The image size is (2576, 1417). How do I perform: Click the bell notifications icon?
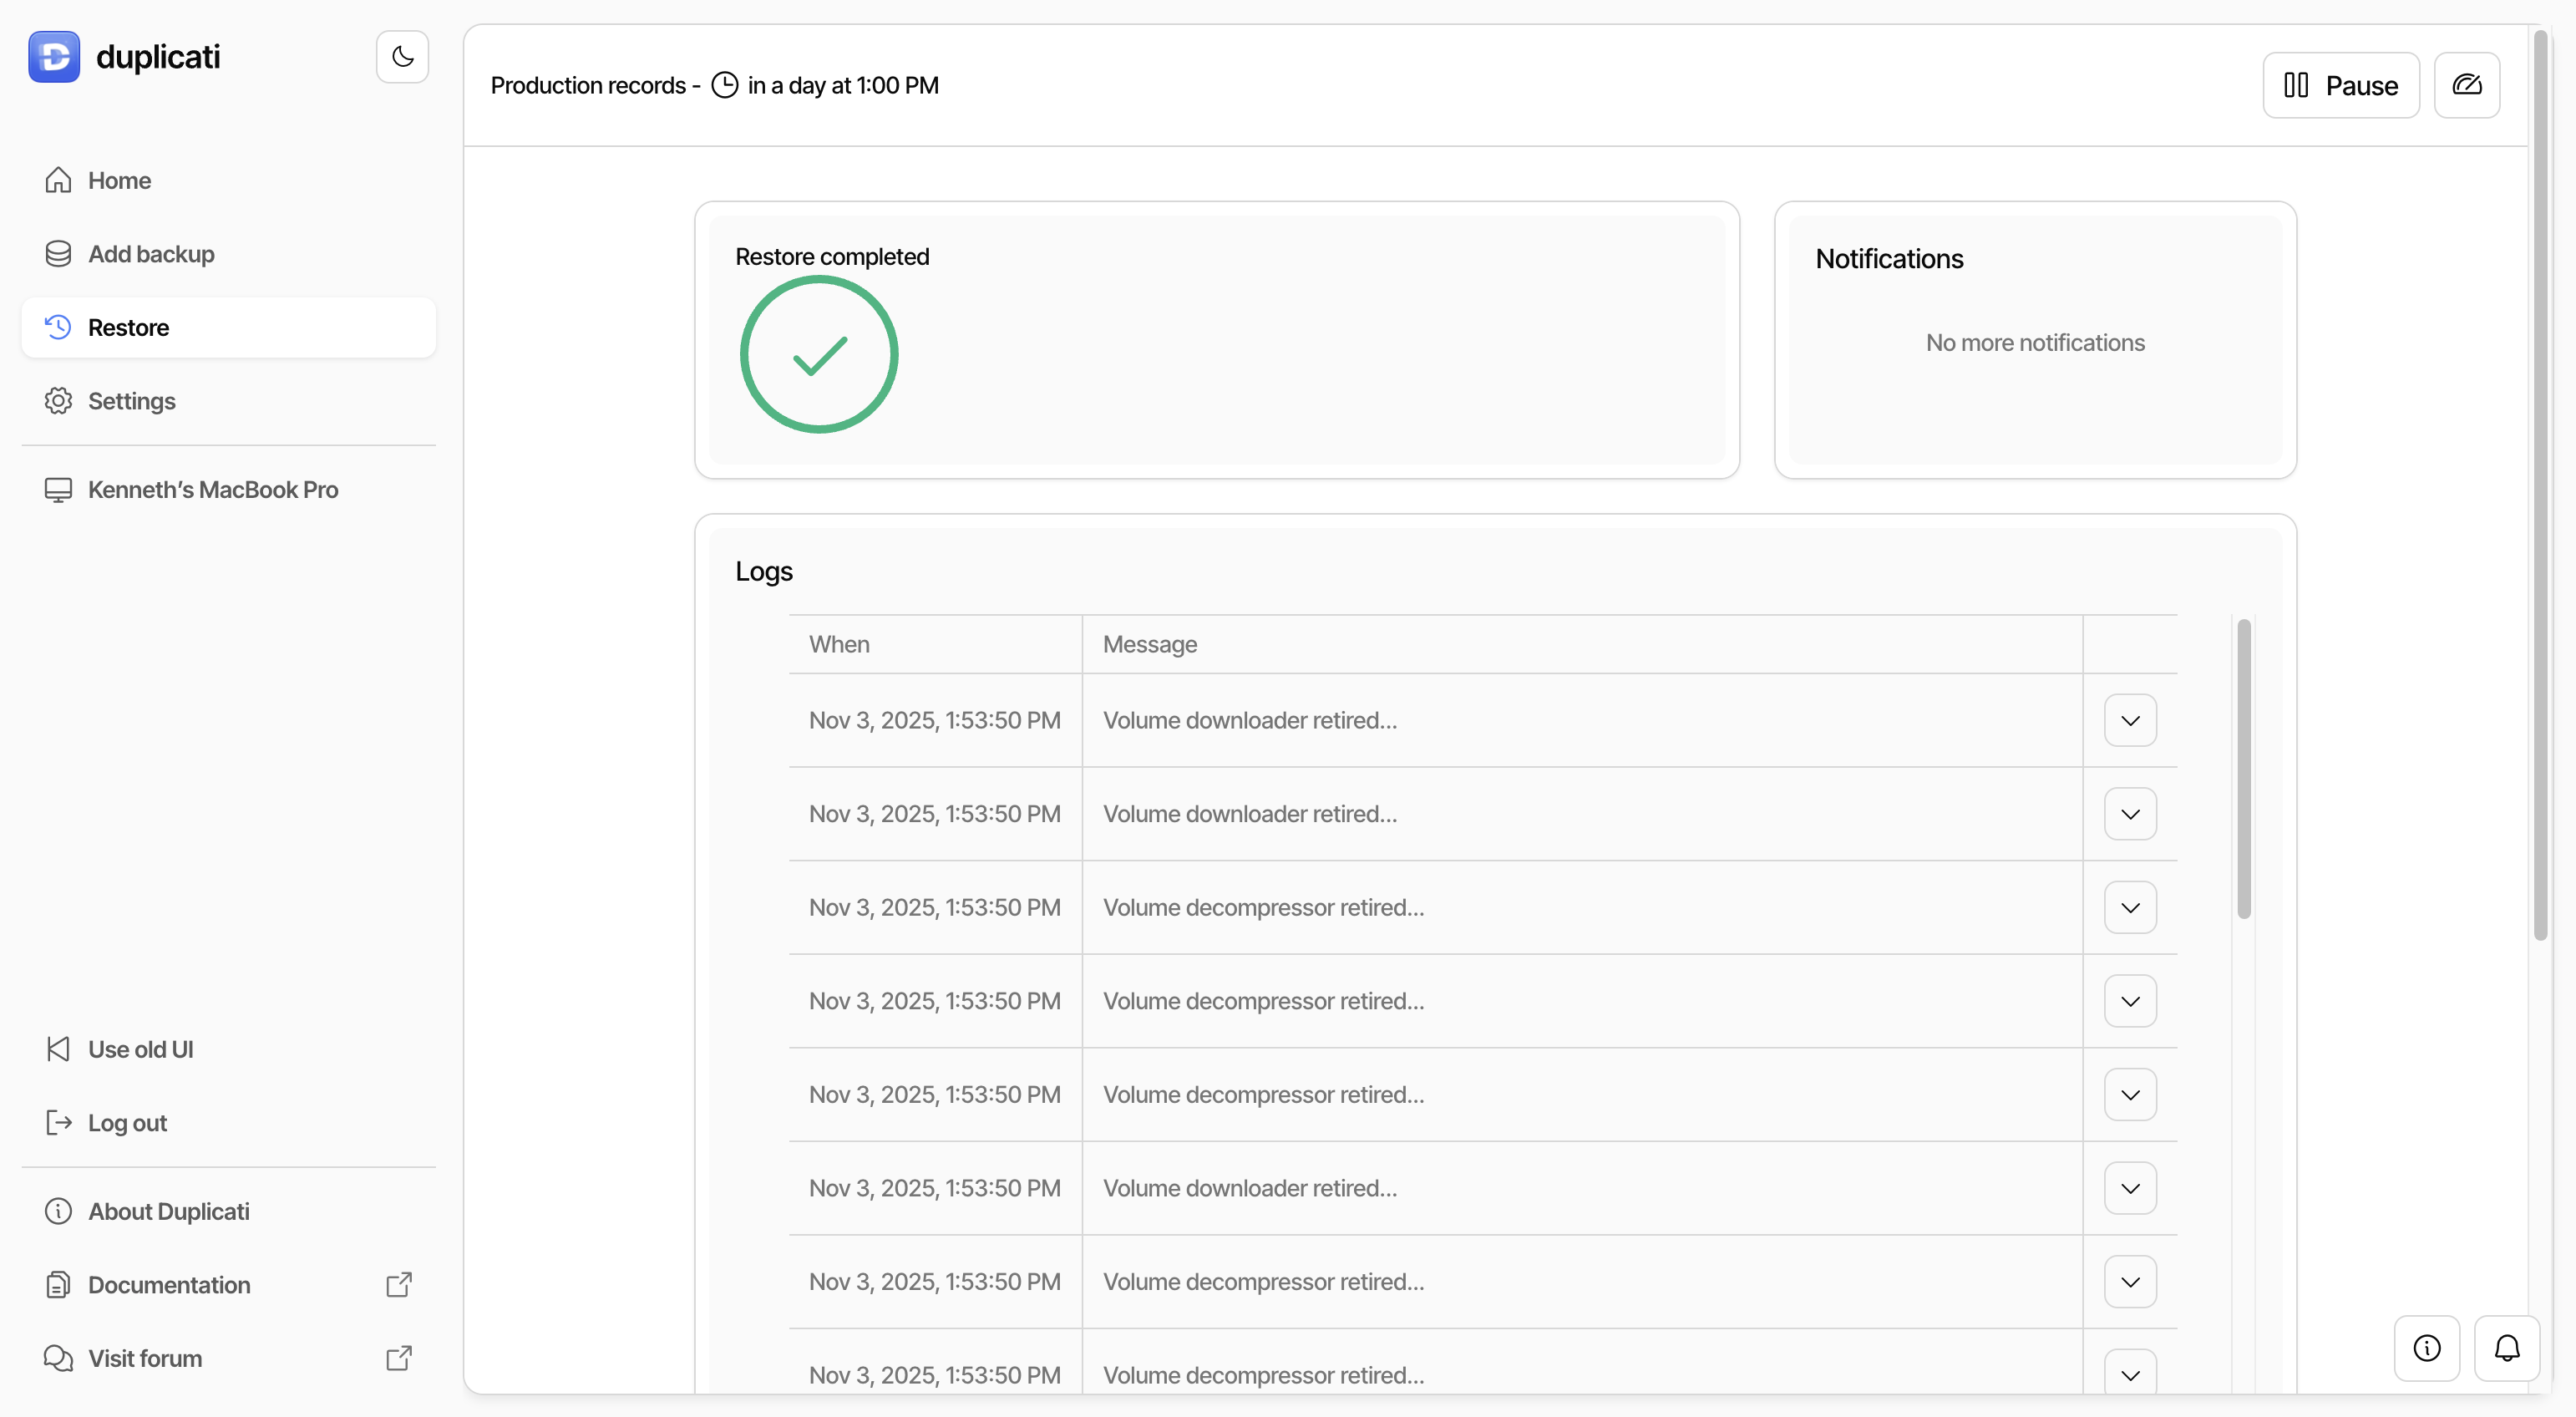click(x=2506, y=1348)
